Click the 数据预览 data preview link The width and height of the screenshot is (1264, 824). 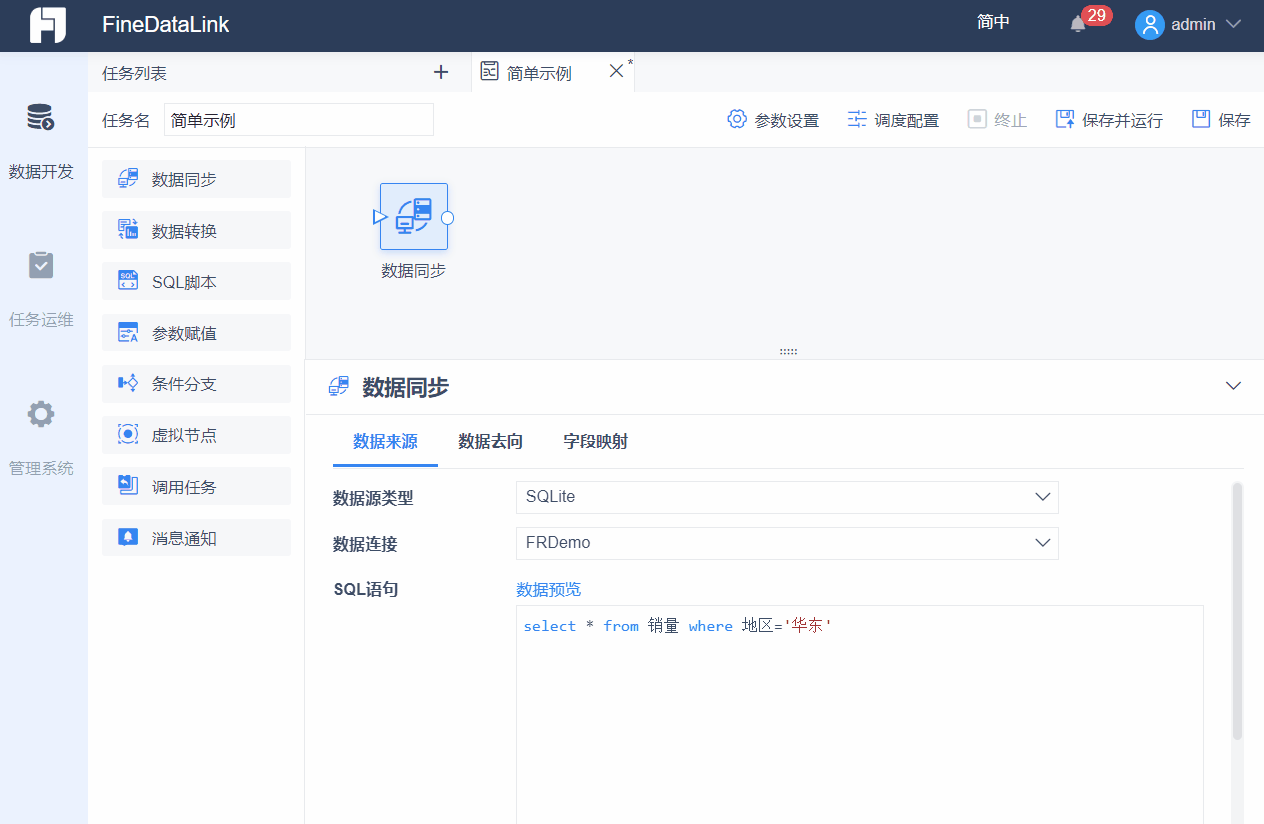coord(548,589)
